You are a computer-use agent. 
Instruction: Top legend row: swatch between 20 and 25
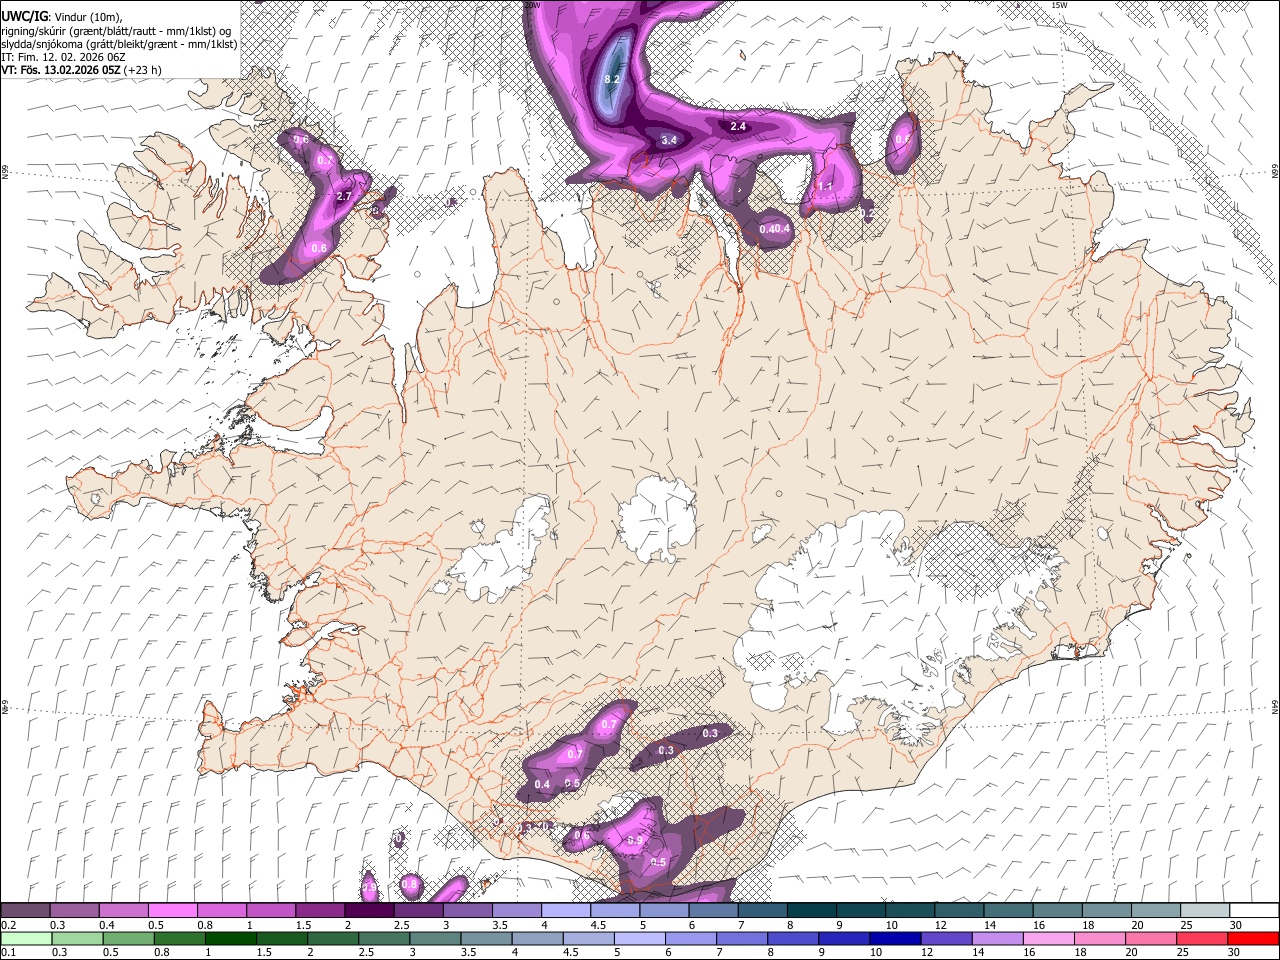click(x=1155, y=911)
